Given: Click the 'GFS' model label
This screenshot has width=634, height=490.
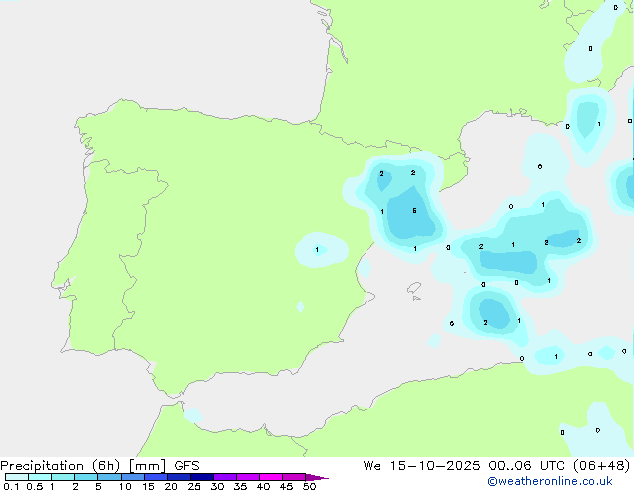Looking at the screenshot, I should [x=187, y=466].
